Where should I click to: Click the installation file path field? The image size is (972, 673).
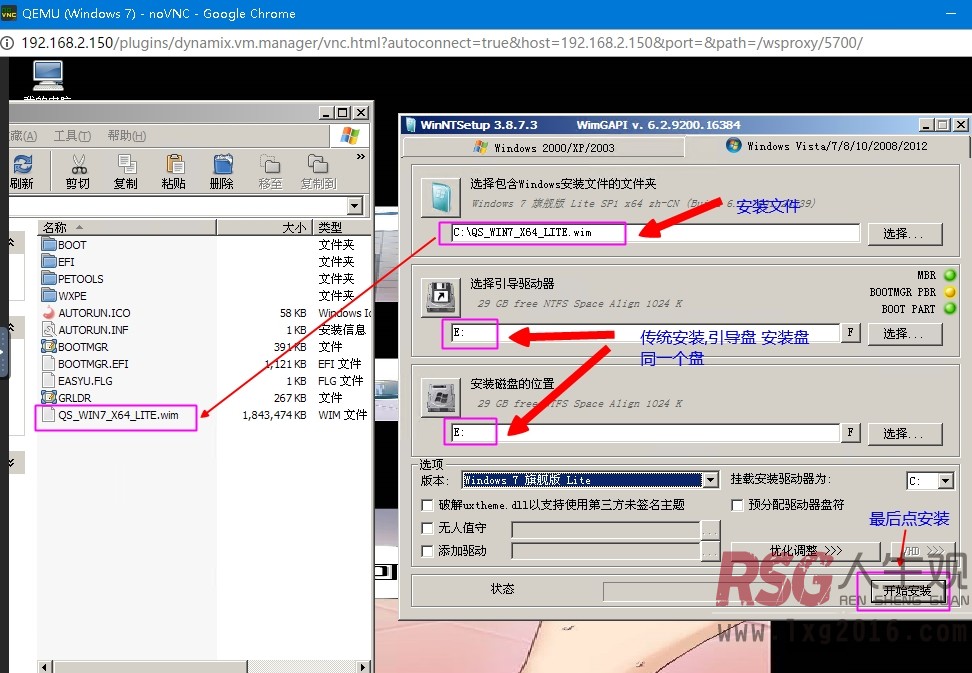coord(655,233)
